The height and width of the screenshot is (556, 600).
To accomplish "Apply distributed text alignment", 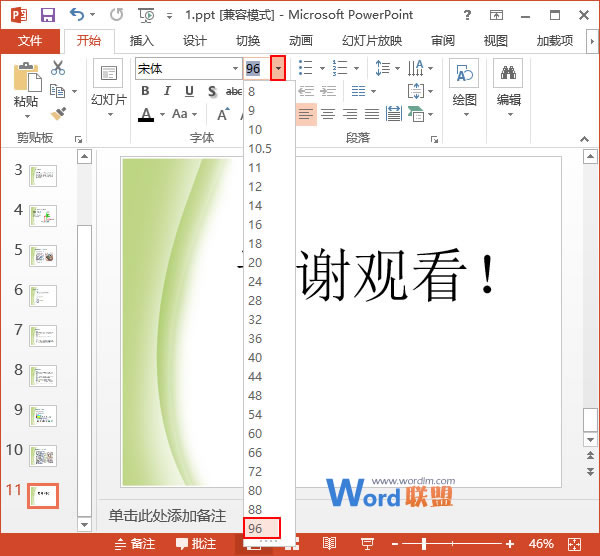I will coord(394,114).
